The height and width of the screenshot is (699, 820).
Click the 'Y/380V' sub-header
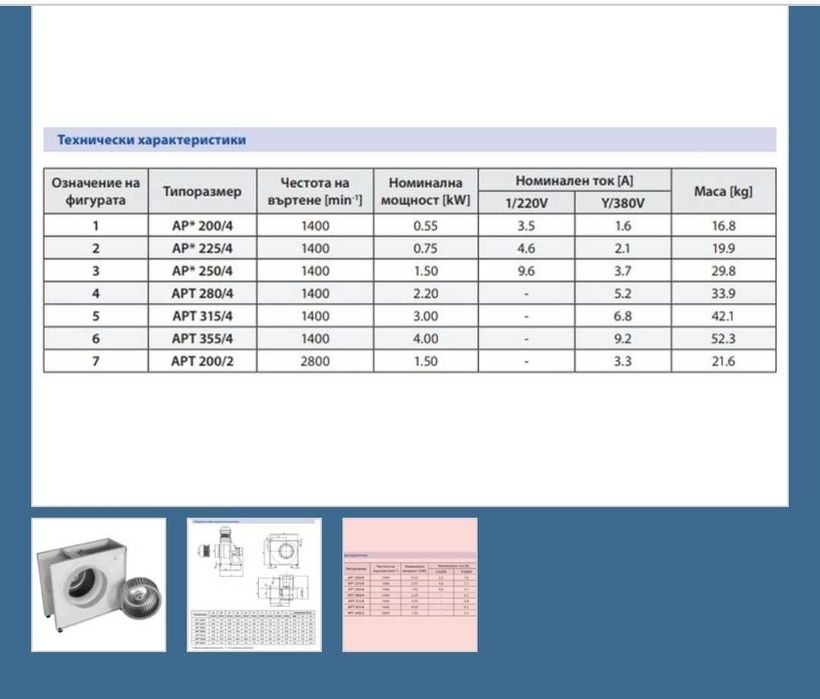click(623, 203)
